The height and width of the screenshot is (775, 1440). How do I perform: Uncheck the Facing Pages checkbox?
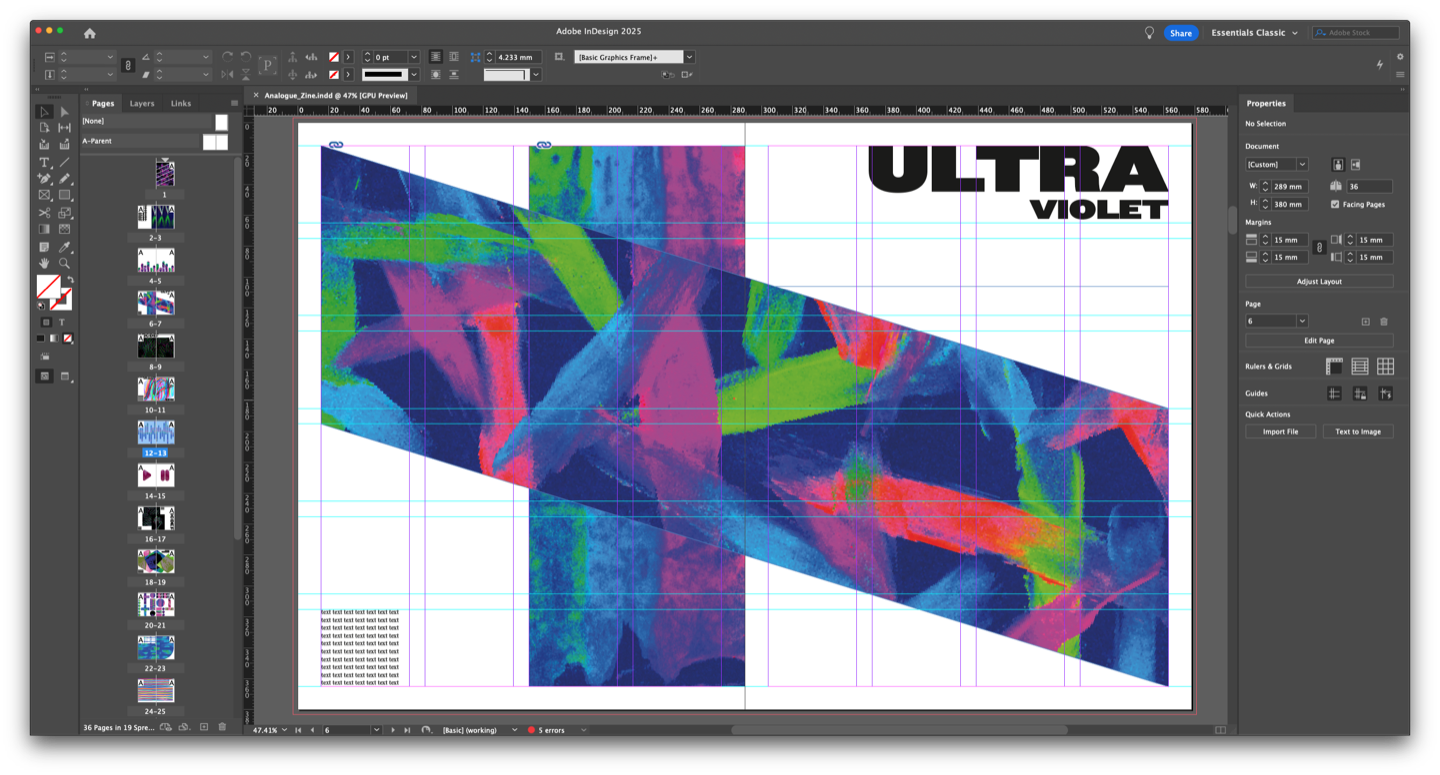click(1335, 204)
